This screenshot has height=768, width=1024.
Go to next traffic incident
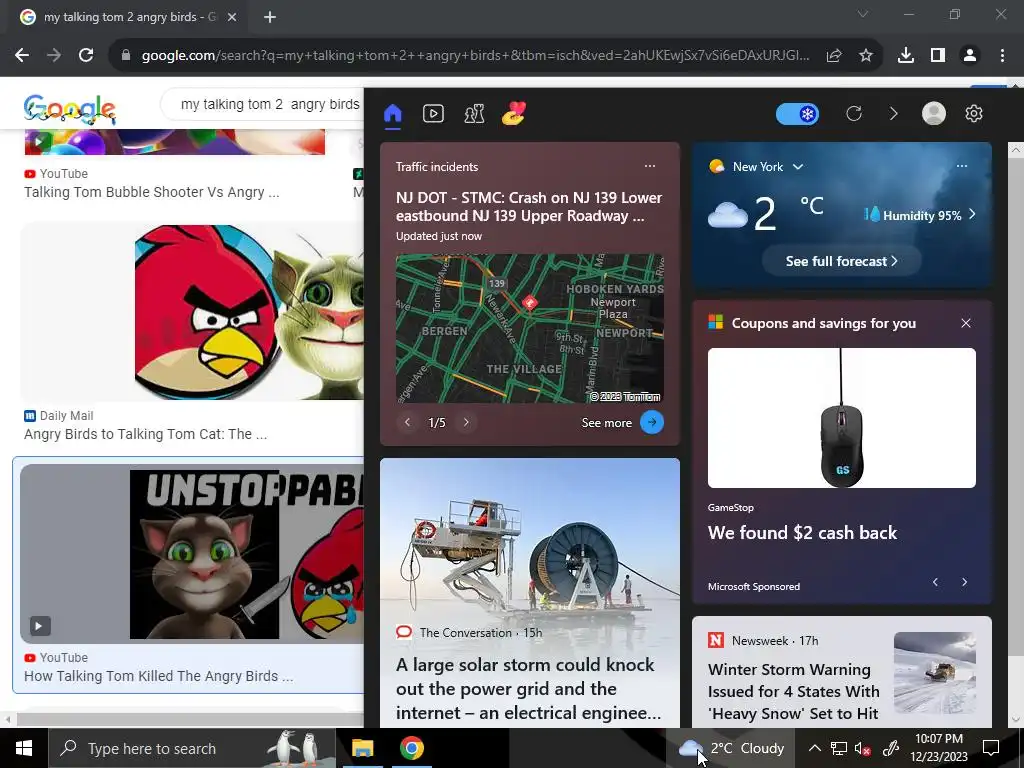[466, 423]
